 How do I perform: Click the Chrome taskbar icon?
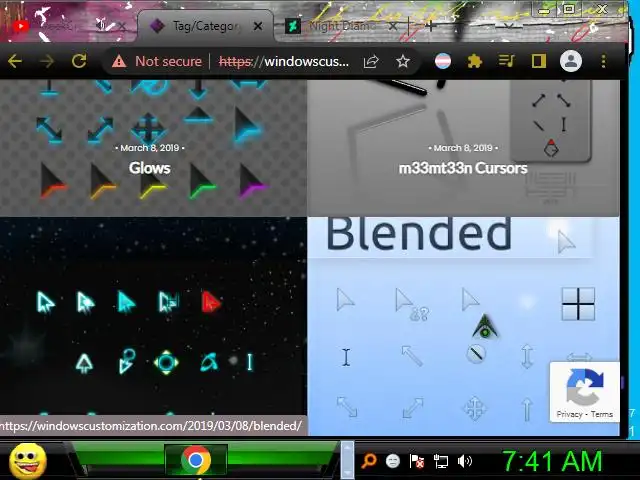pyautogui.click(x=196, y=460)
